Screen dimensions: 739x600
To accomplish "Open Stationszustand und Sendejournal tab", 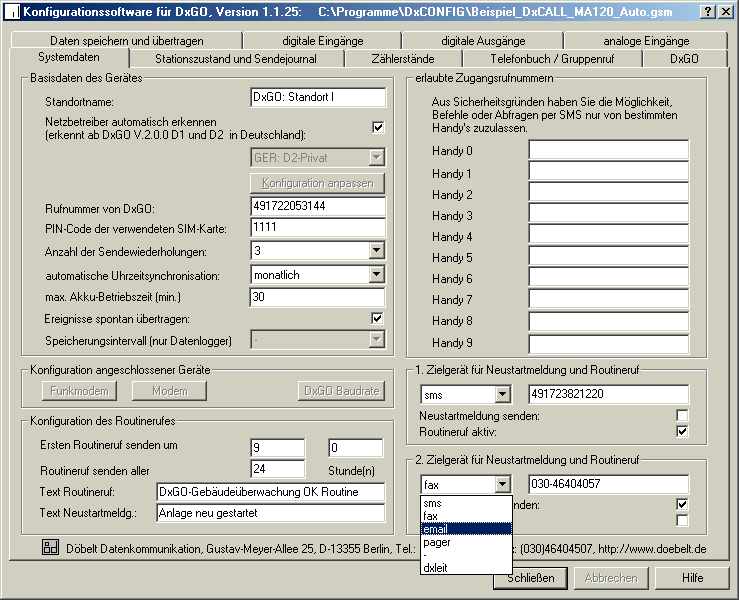I will click(x=236, y=59).
